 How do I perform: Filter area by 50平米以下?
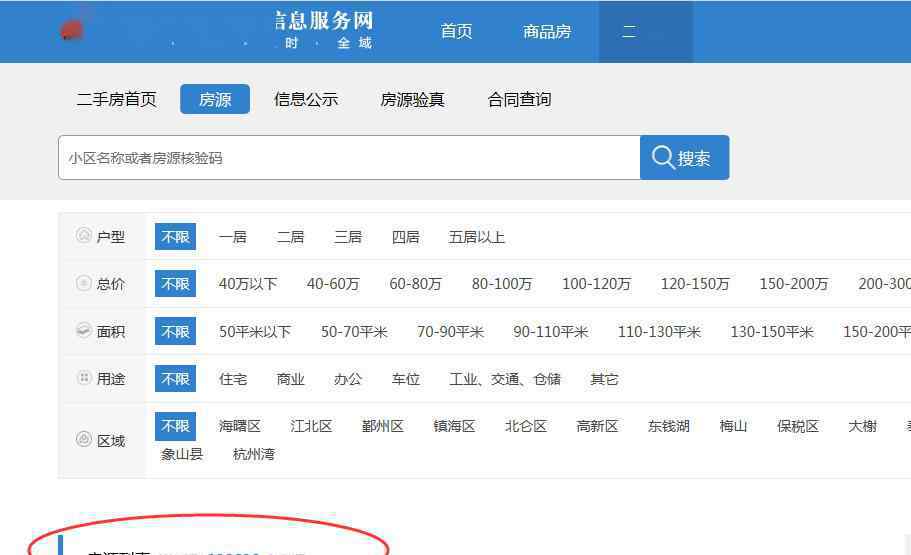click(255, 331)
